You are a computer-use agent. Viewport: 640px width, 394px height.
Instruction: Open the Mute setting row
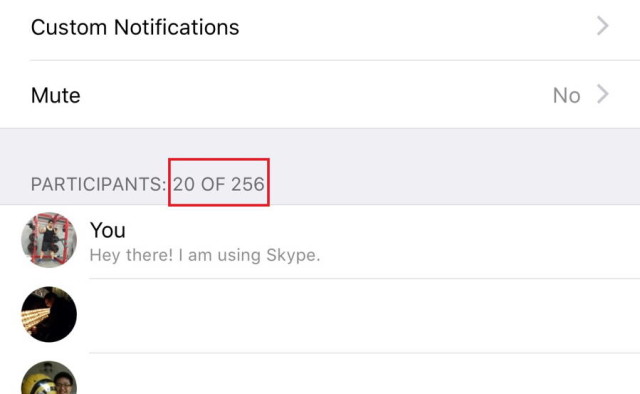pos(320,95)
